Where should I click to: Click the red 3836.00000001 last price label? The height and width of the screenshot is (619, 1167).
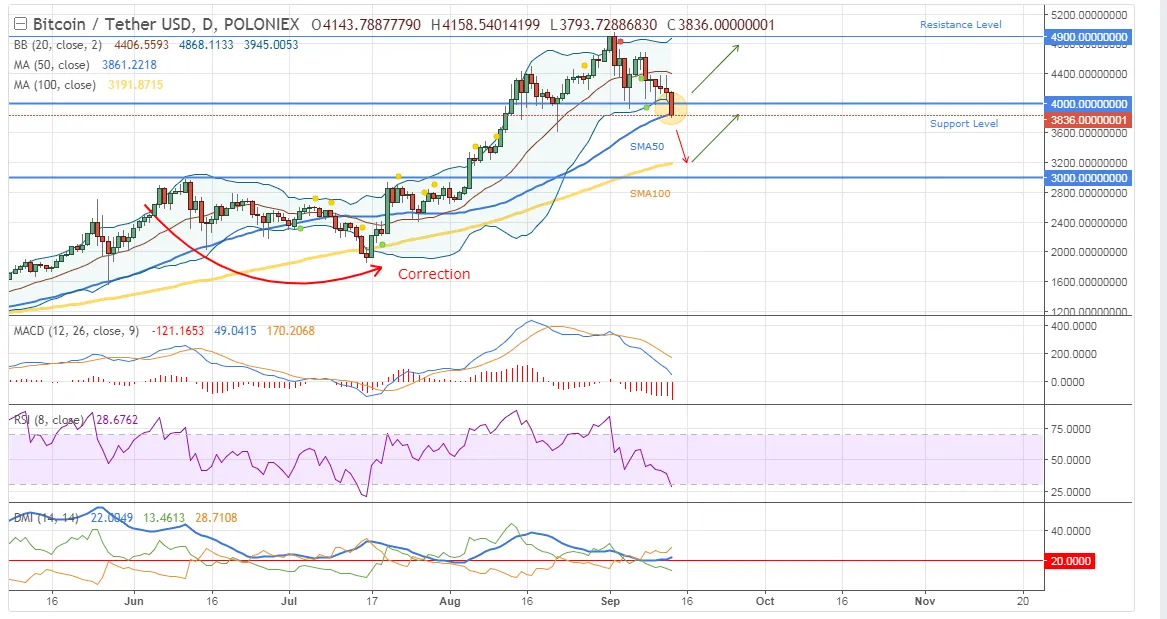1088,120
